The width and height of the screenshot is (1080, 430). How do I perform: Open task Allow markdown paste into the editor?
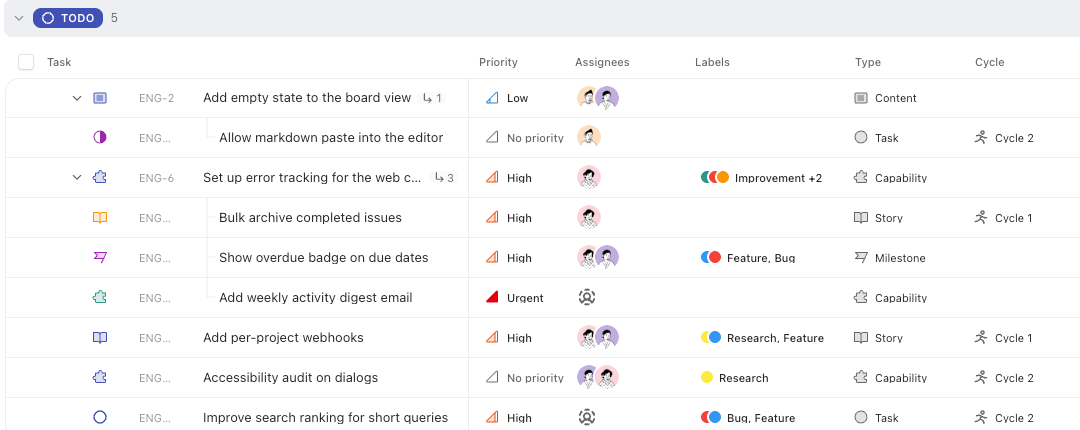click(x=331, y=138)
